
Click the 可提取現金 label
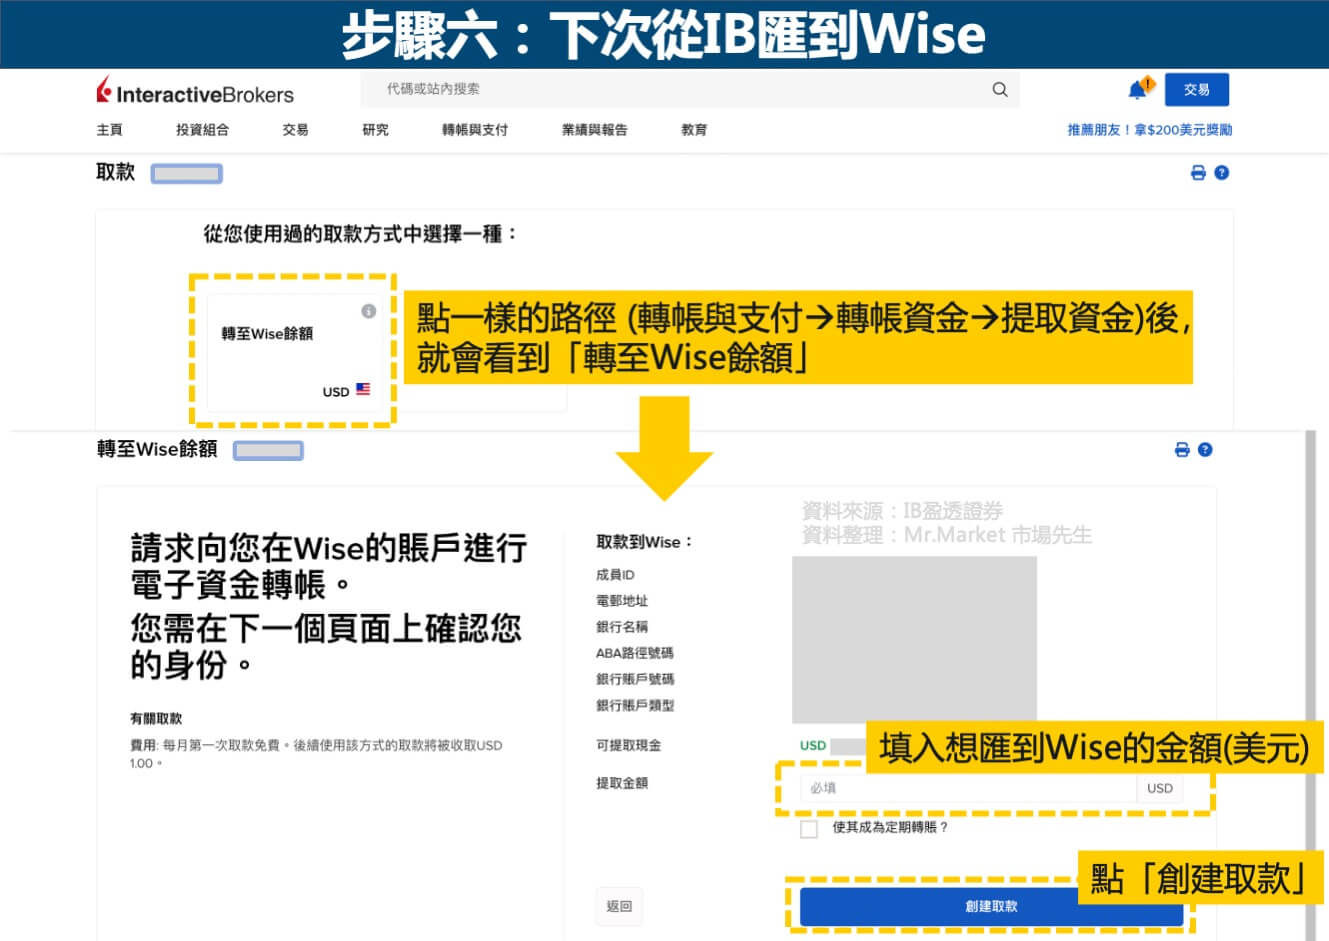click(x=628, y=745)
